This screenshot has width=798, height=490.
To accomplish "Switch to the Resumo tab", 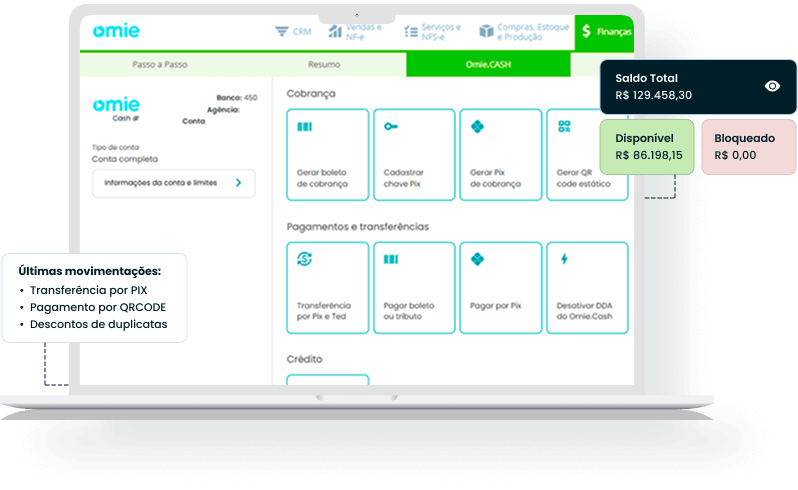I will coord(324,65).
